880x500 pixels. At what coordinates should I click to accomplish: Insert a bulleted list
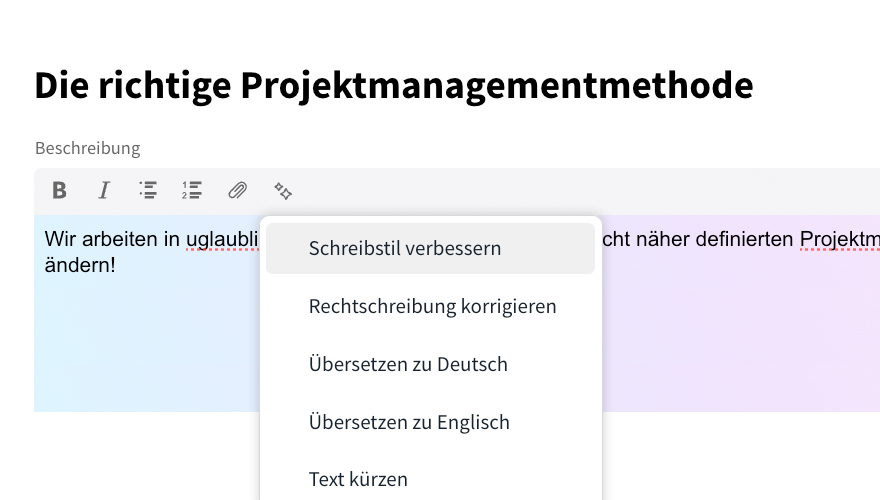click(148, 190)
